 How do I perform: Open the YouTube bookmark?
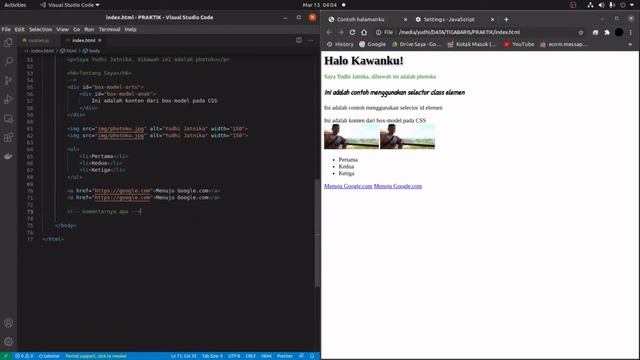click(519, 44)
